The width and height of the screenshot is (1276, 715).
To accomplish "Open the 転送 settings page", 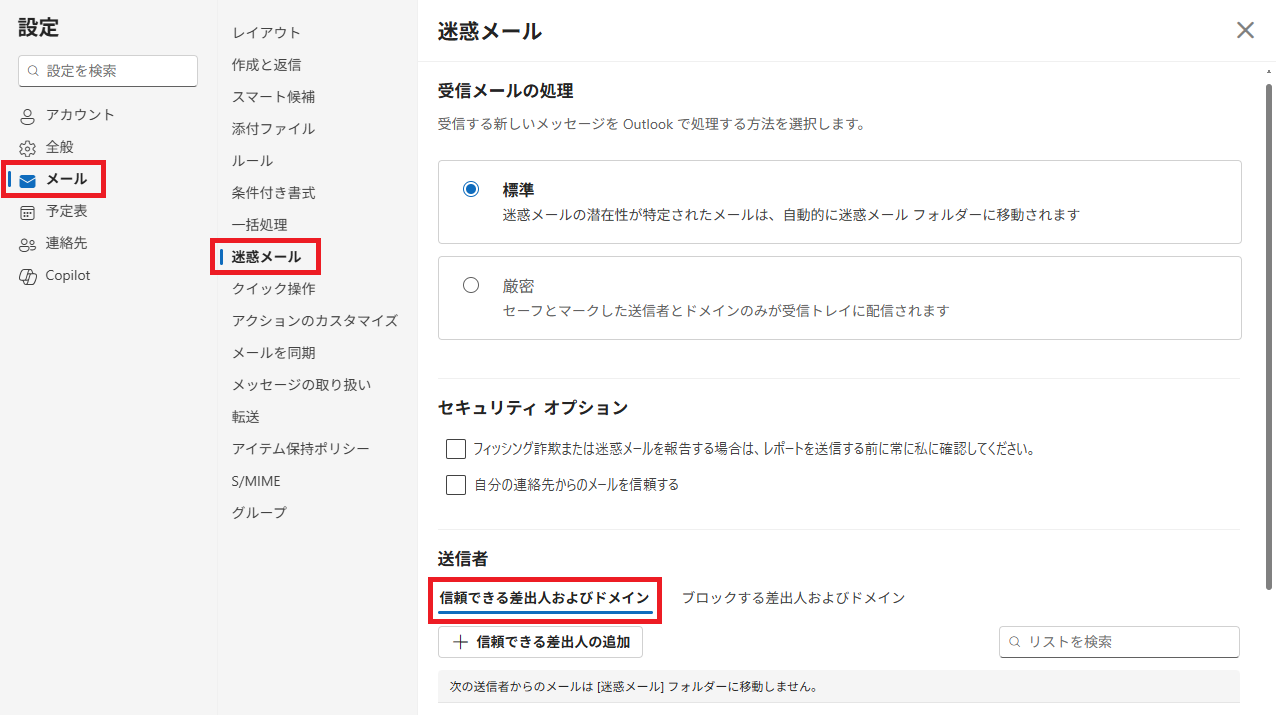I will point(246,417).
